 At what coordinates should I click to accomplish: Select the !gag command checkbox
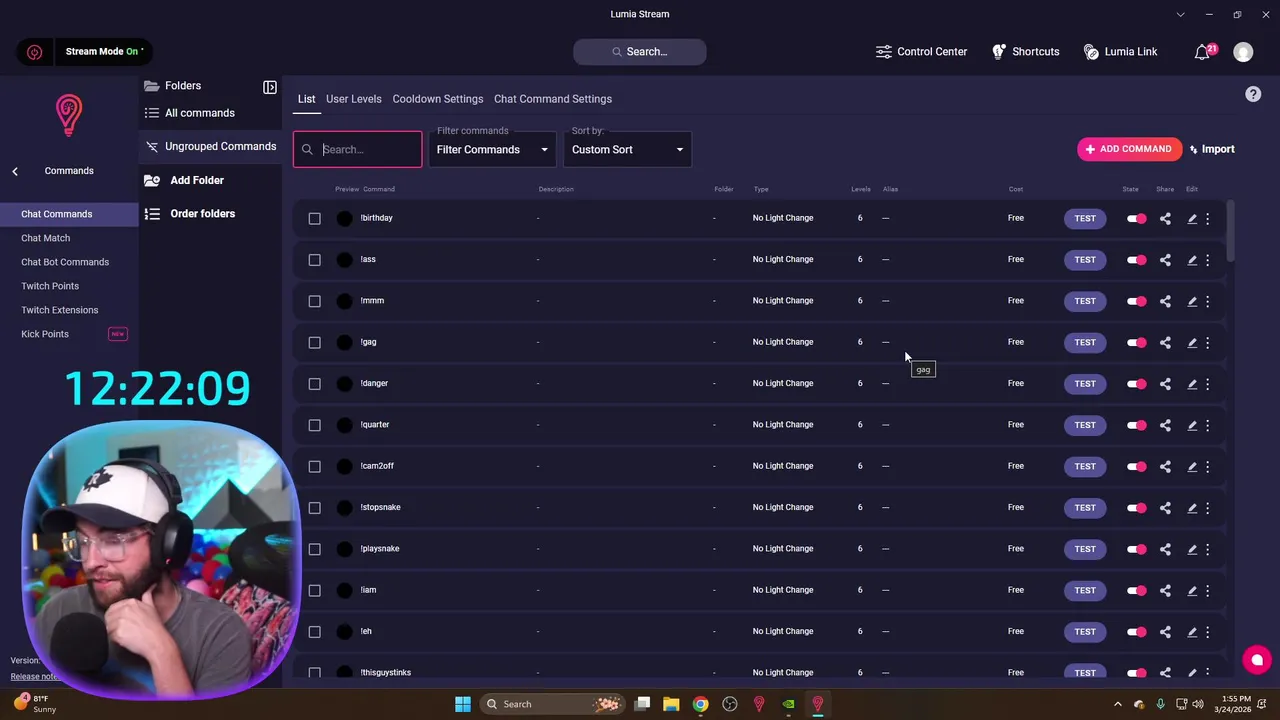(315, 342)
